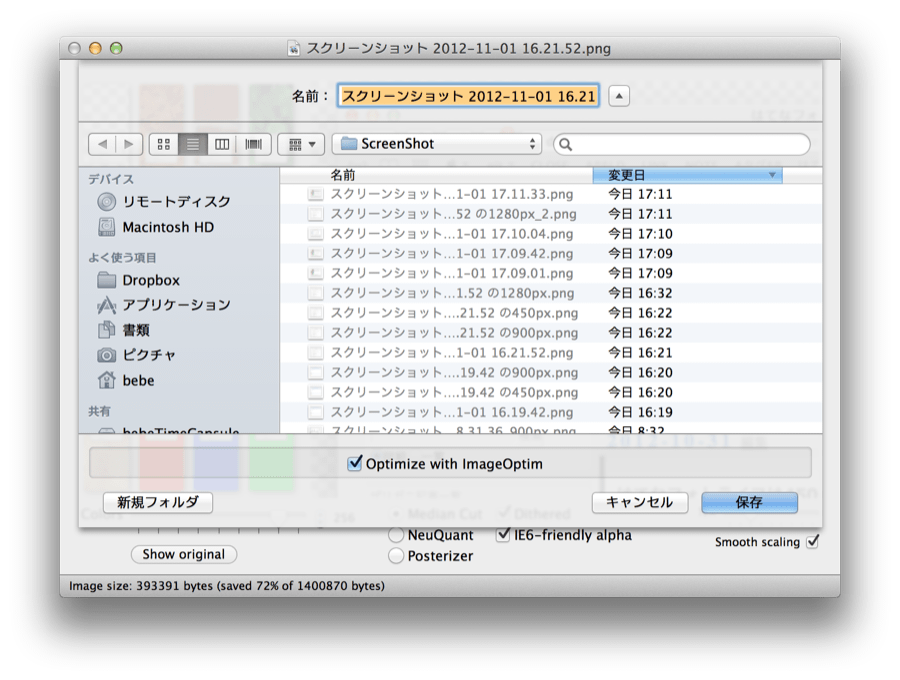Click modified date 今日 17:10 cell
The height and width of the screenshot is (680, 900).
click(x=640, y=234)
